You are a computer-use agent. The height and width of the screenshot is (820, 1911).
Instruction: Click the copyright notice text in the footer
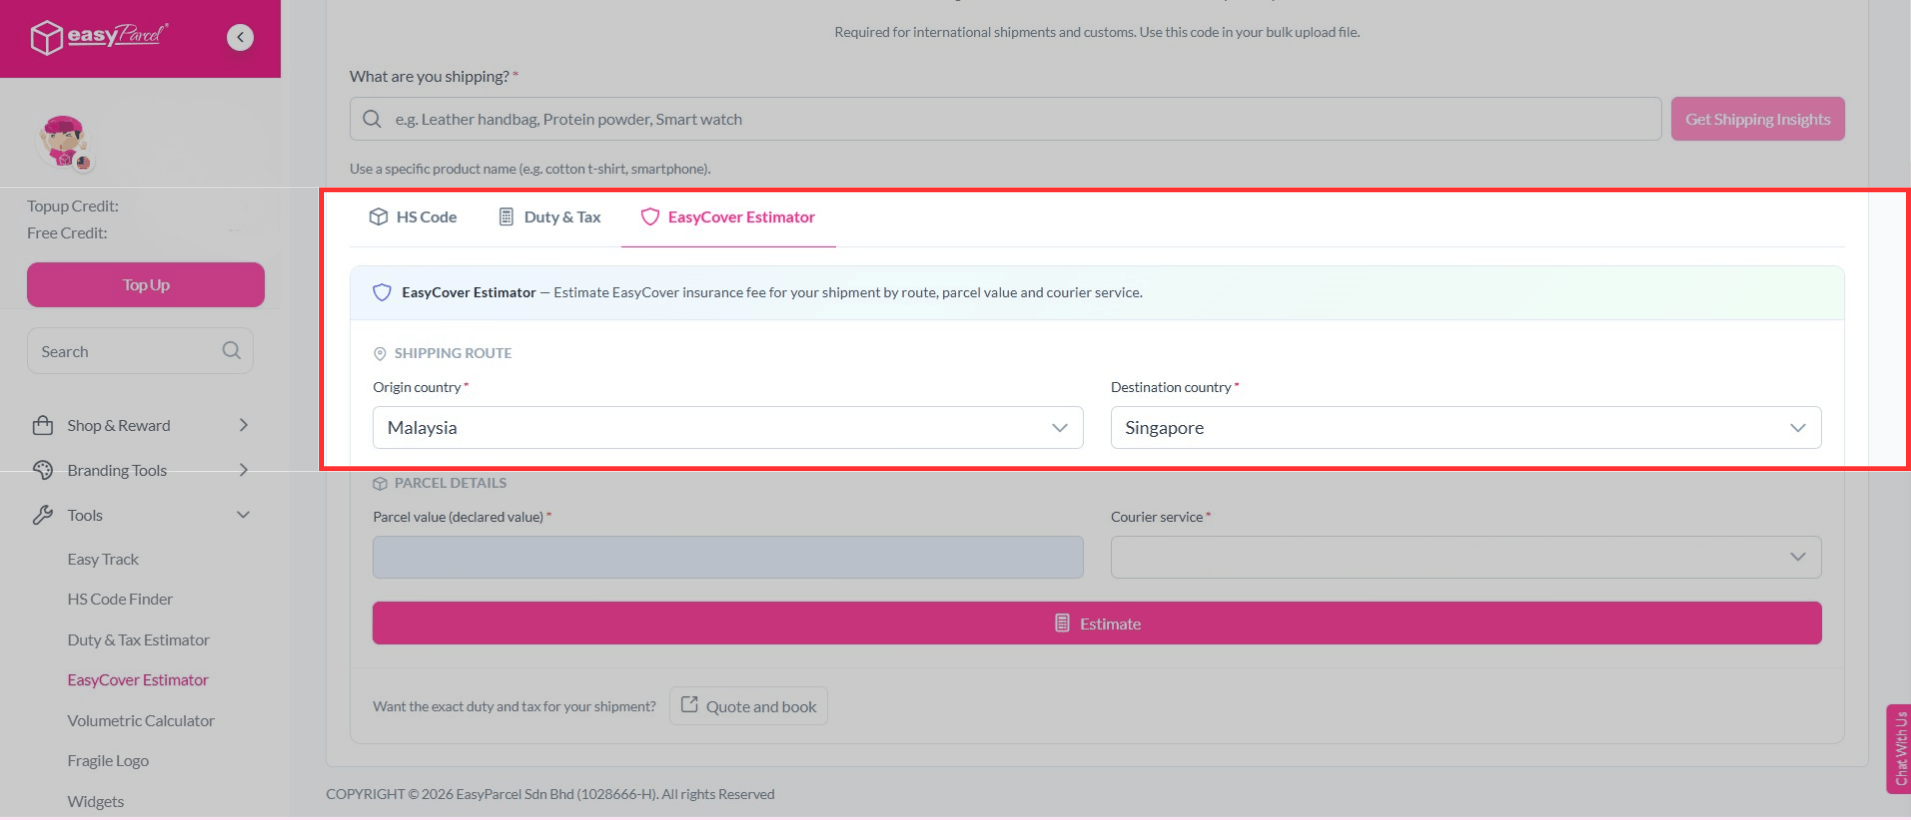550,794
